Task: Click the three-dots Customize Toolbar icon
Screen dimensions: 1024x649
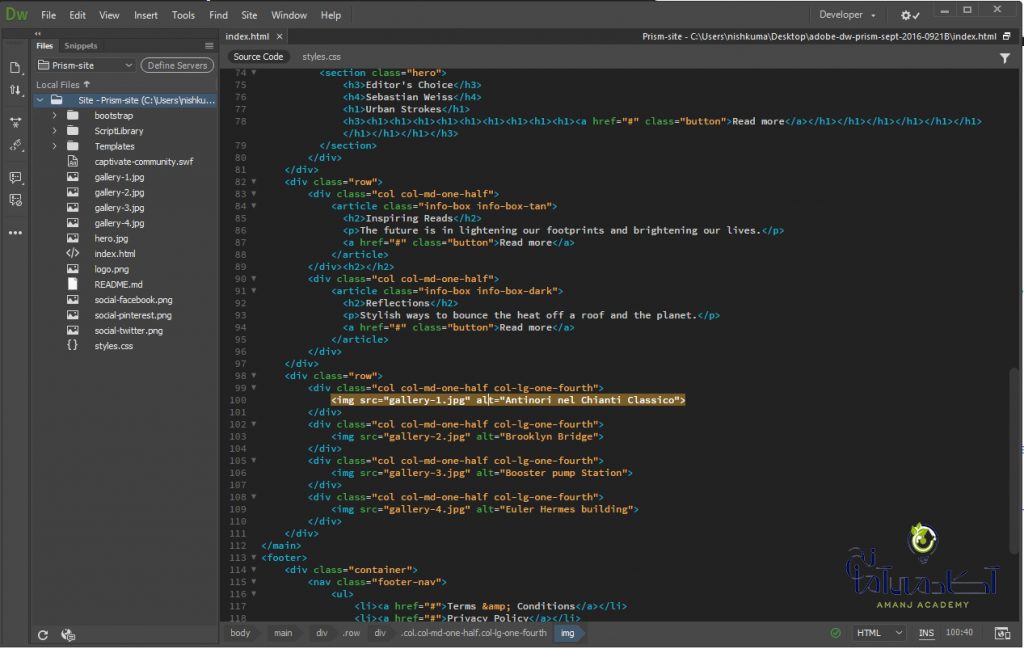Action: [15, 232]
